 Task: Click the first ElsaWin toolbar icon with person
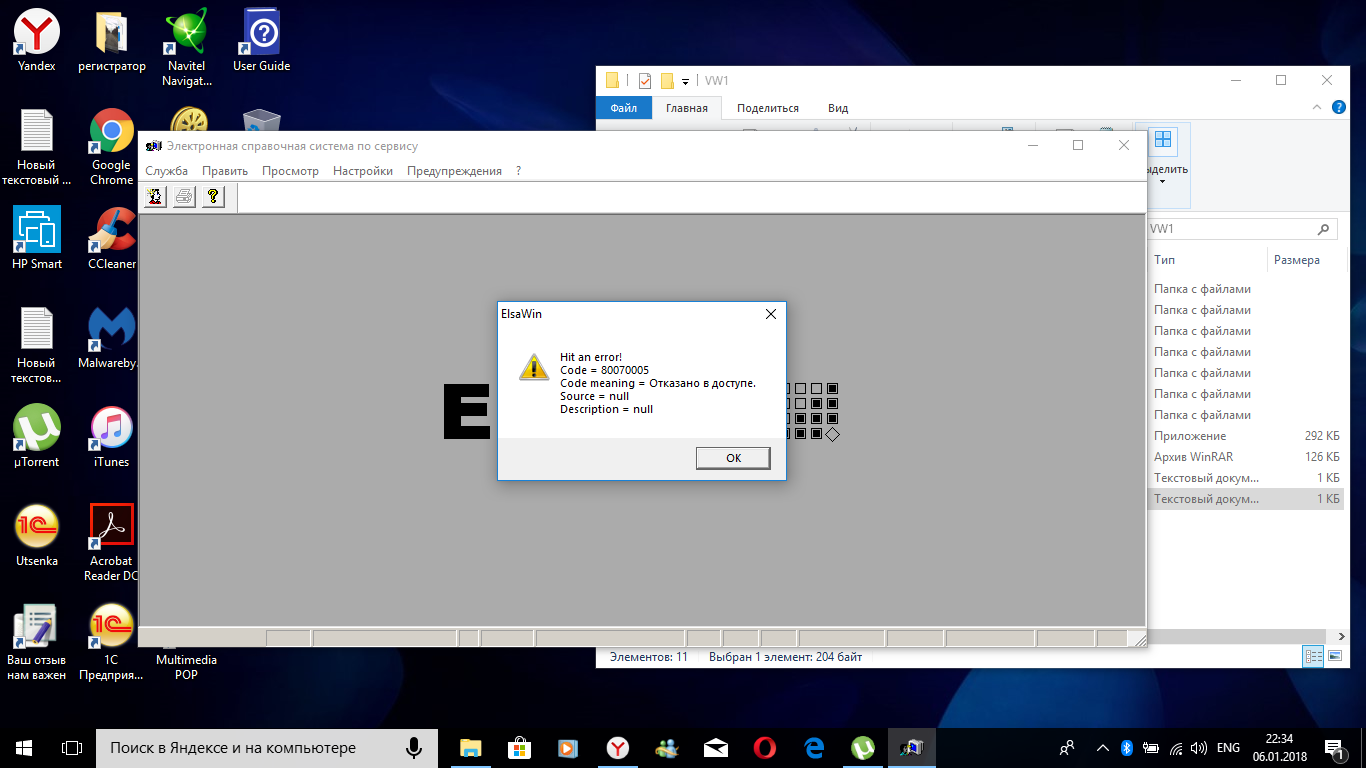coord(156,197)
